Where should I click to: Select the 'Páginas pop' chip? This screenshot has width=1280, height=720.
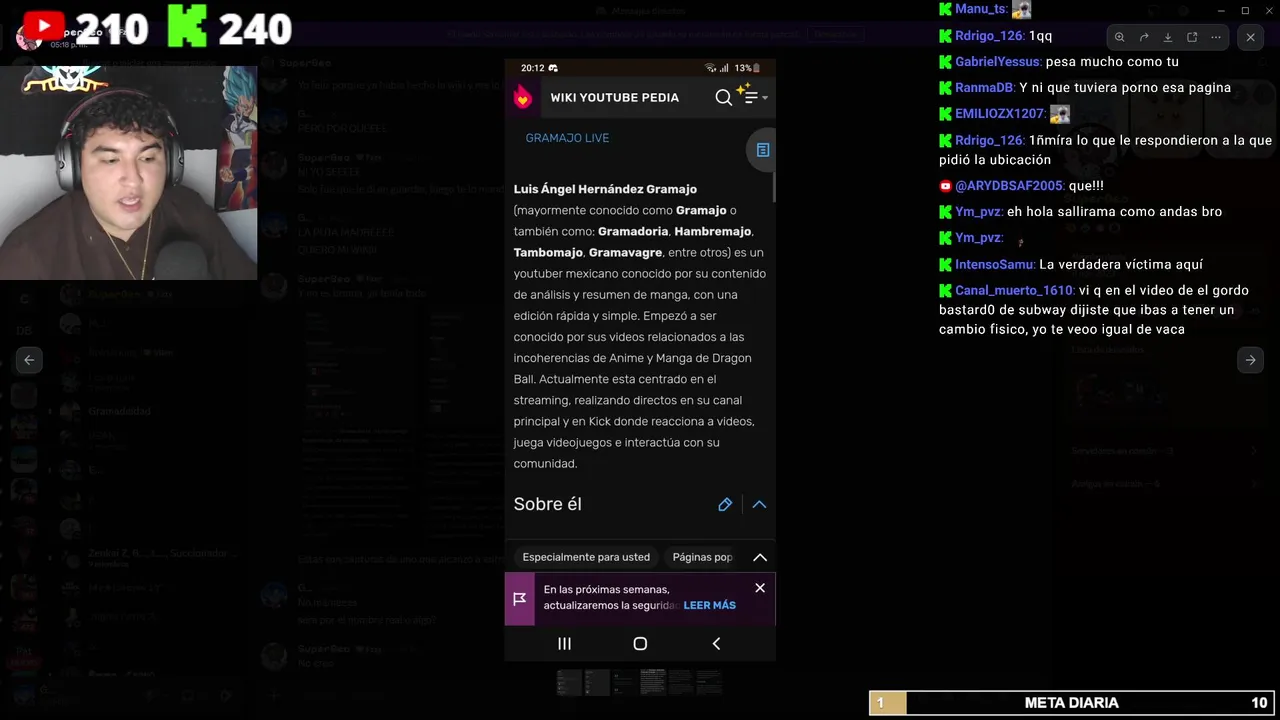[703, 557]
